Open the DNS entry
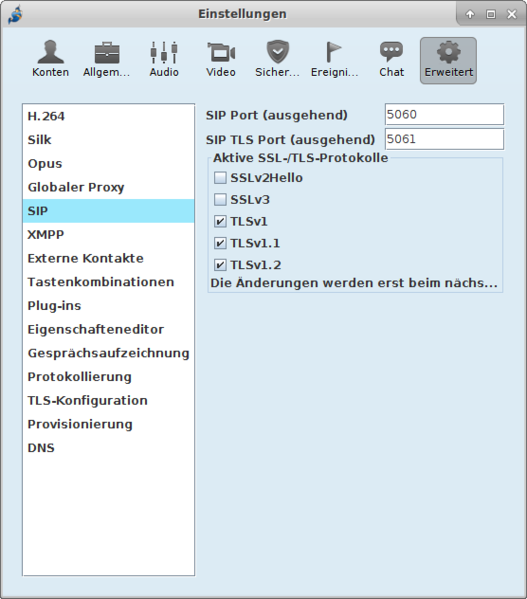The width and height of the screenshot is (527, 599). [x=108, y=448]
